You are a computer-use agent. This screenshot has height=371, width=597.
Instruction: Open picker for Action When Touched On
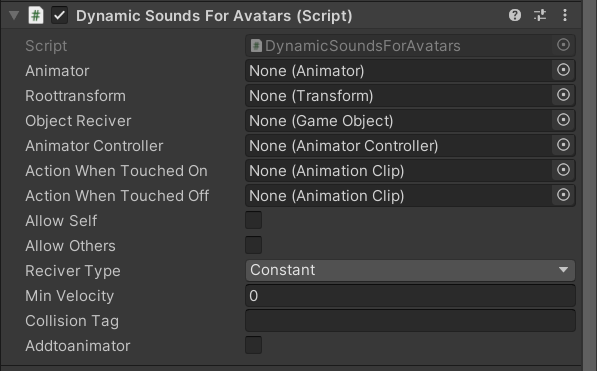coord(563,170)
